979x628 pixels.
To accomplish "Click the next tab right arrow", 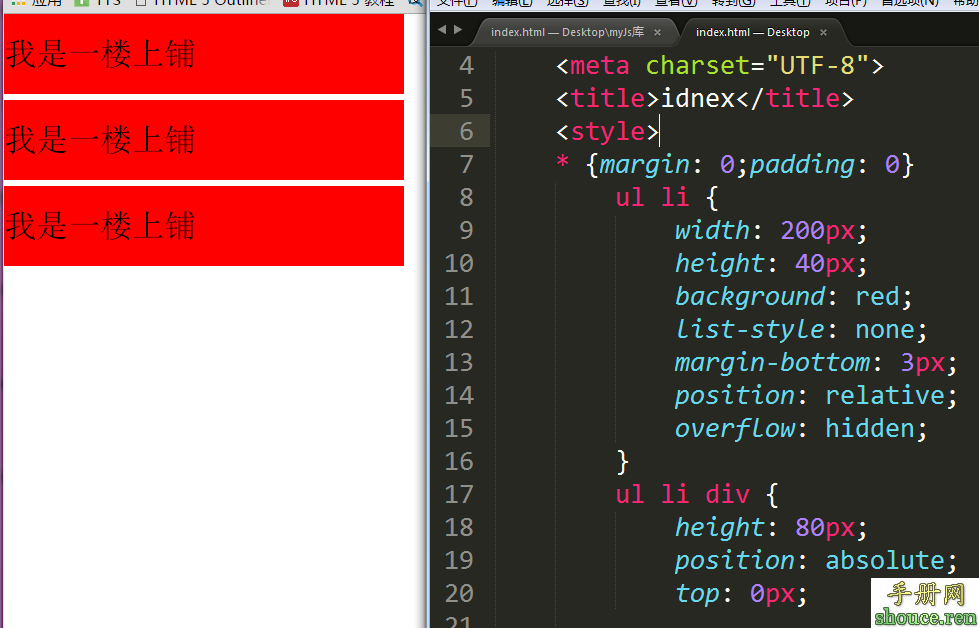I will [458, 30].
